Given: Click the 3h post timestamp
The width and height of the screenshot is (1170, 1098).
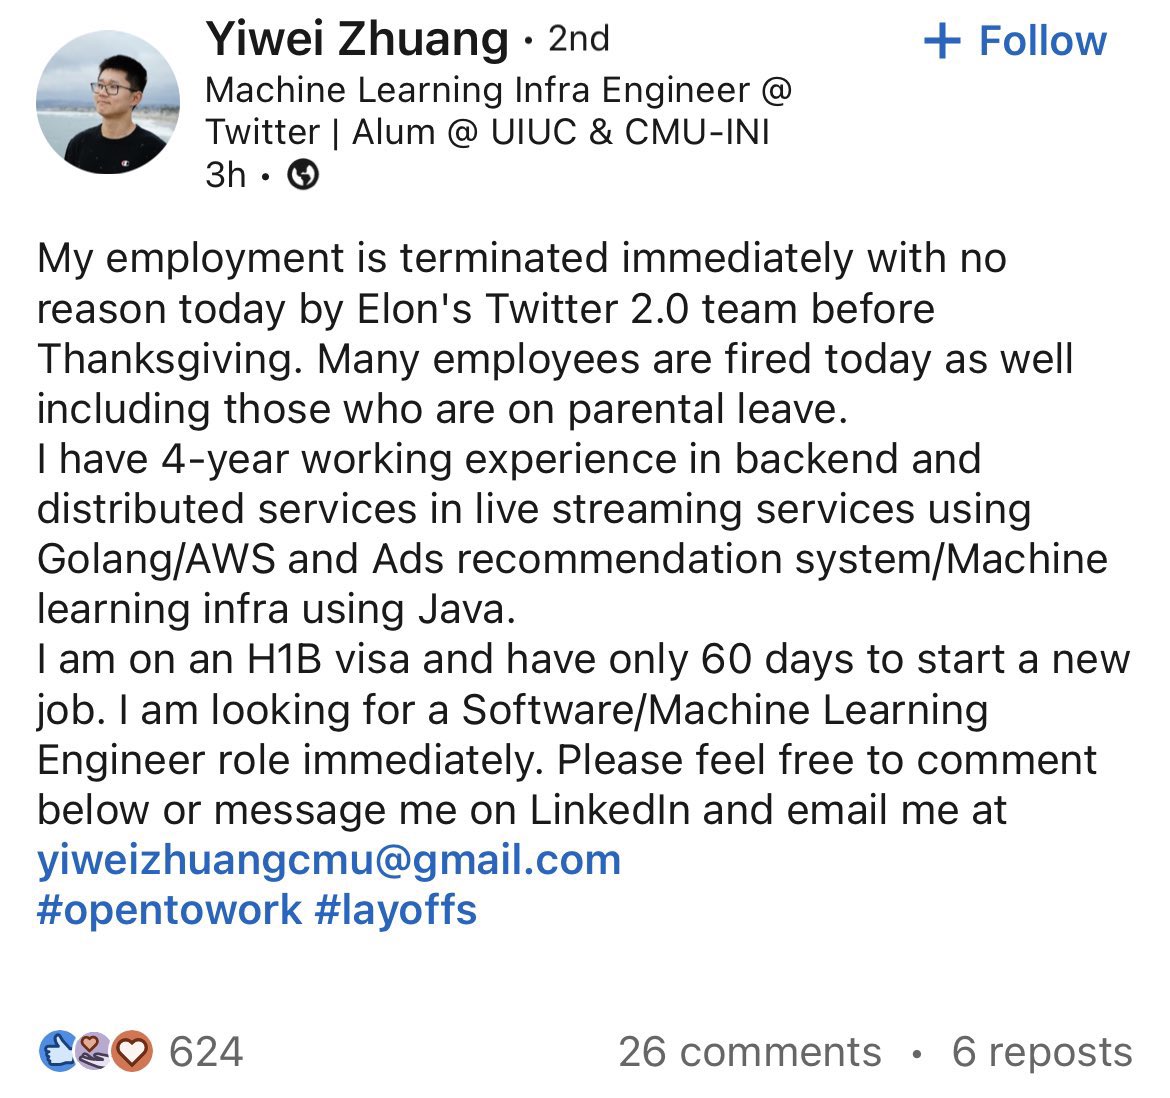Looking at the screenshot, I should 225,175.
